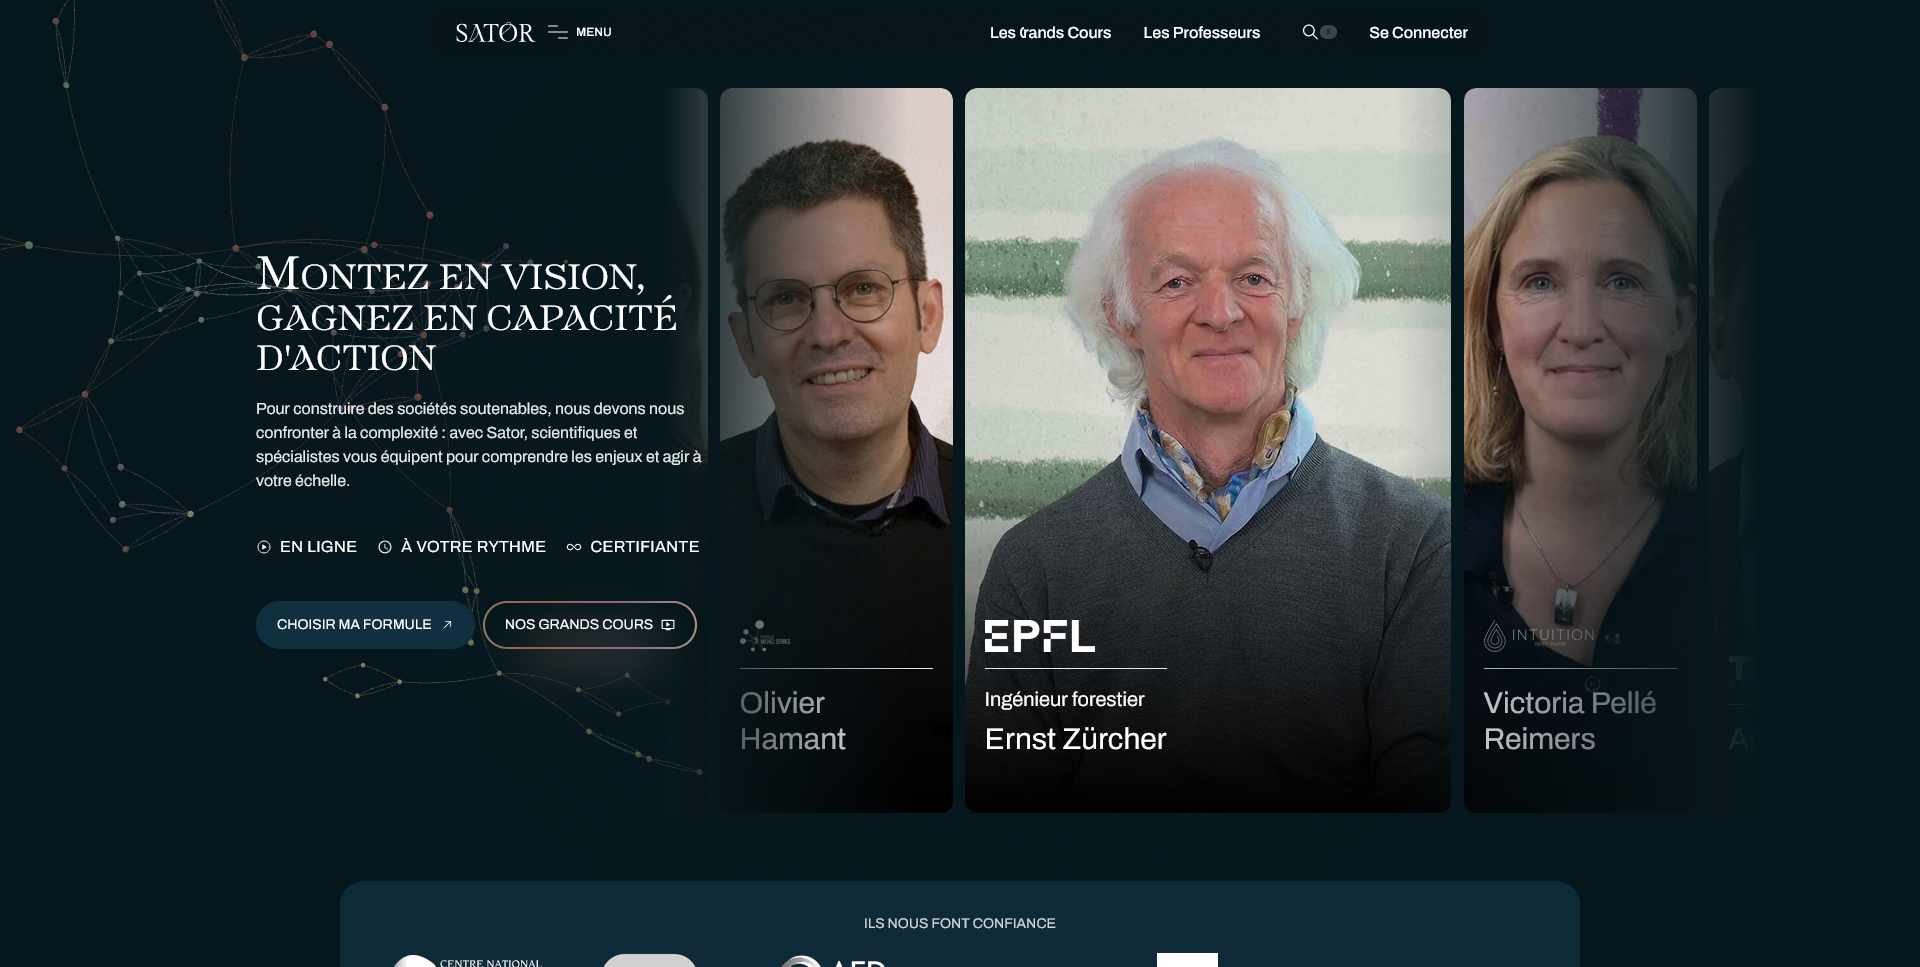Open the hamburger MENU

(x=580, y=32)
